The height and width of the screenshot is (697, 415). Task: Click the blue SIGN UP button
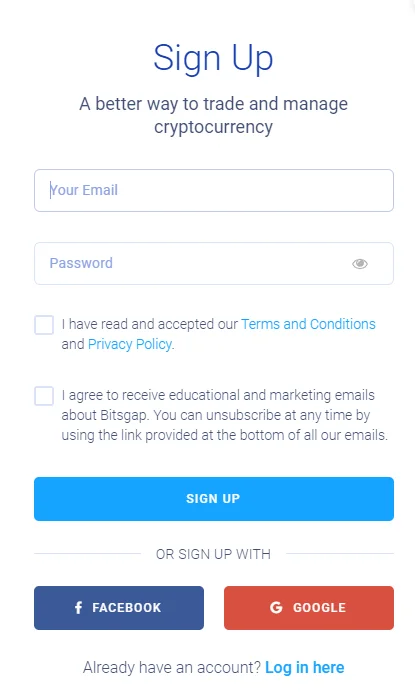(x=214, y=499)
